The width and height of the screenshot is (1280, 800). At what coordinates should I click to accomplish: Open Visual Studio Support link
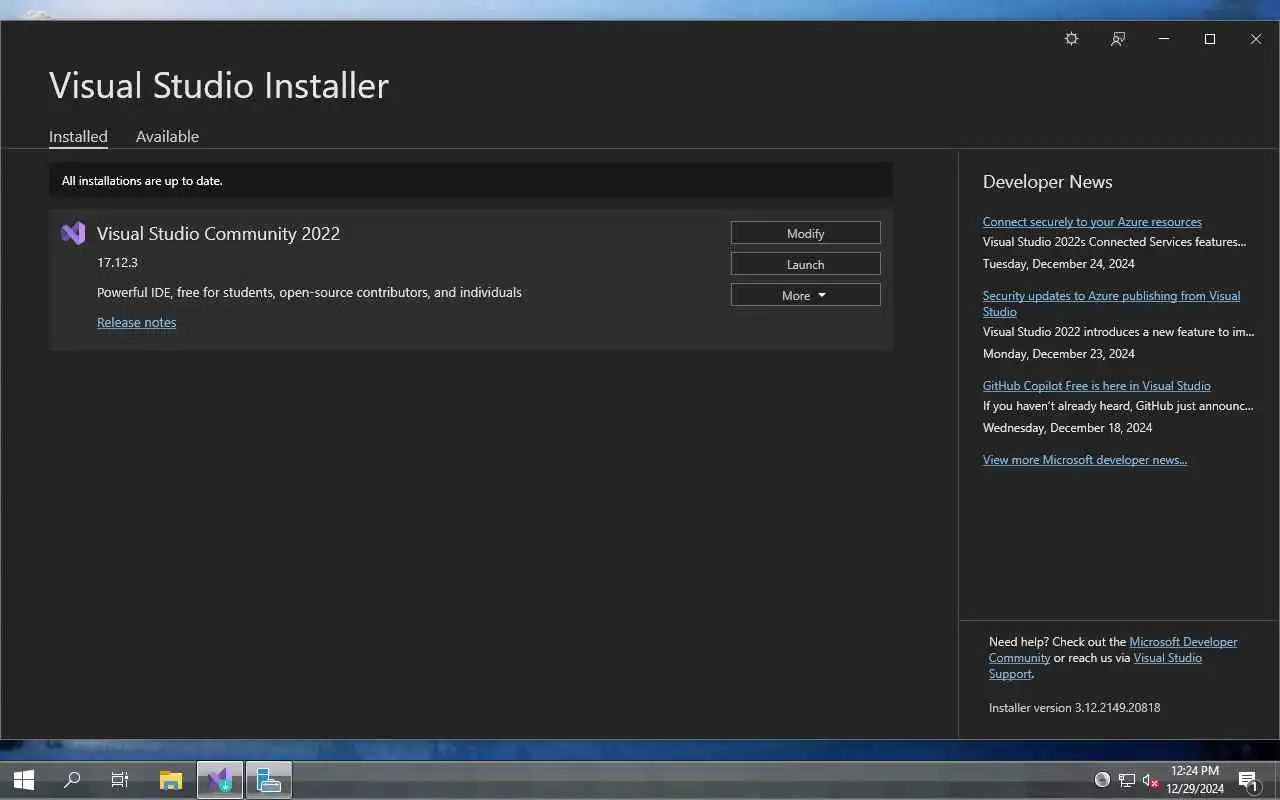1095,666
